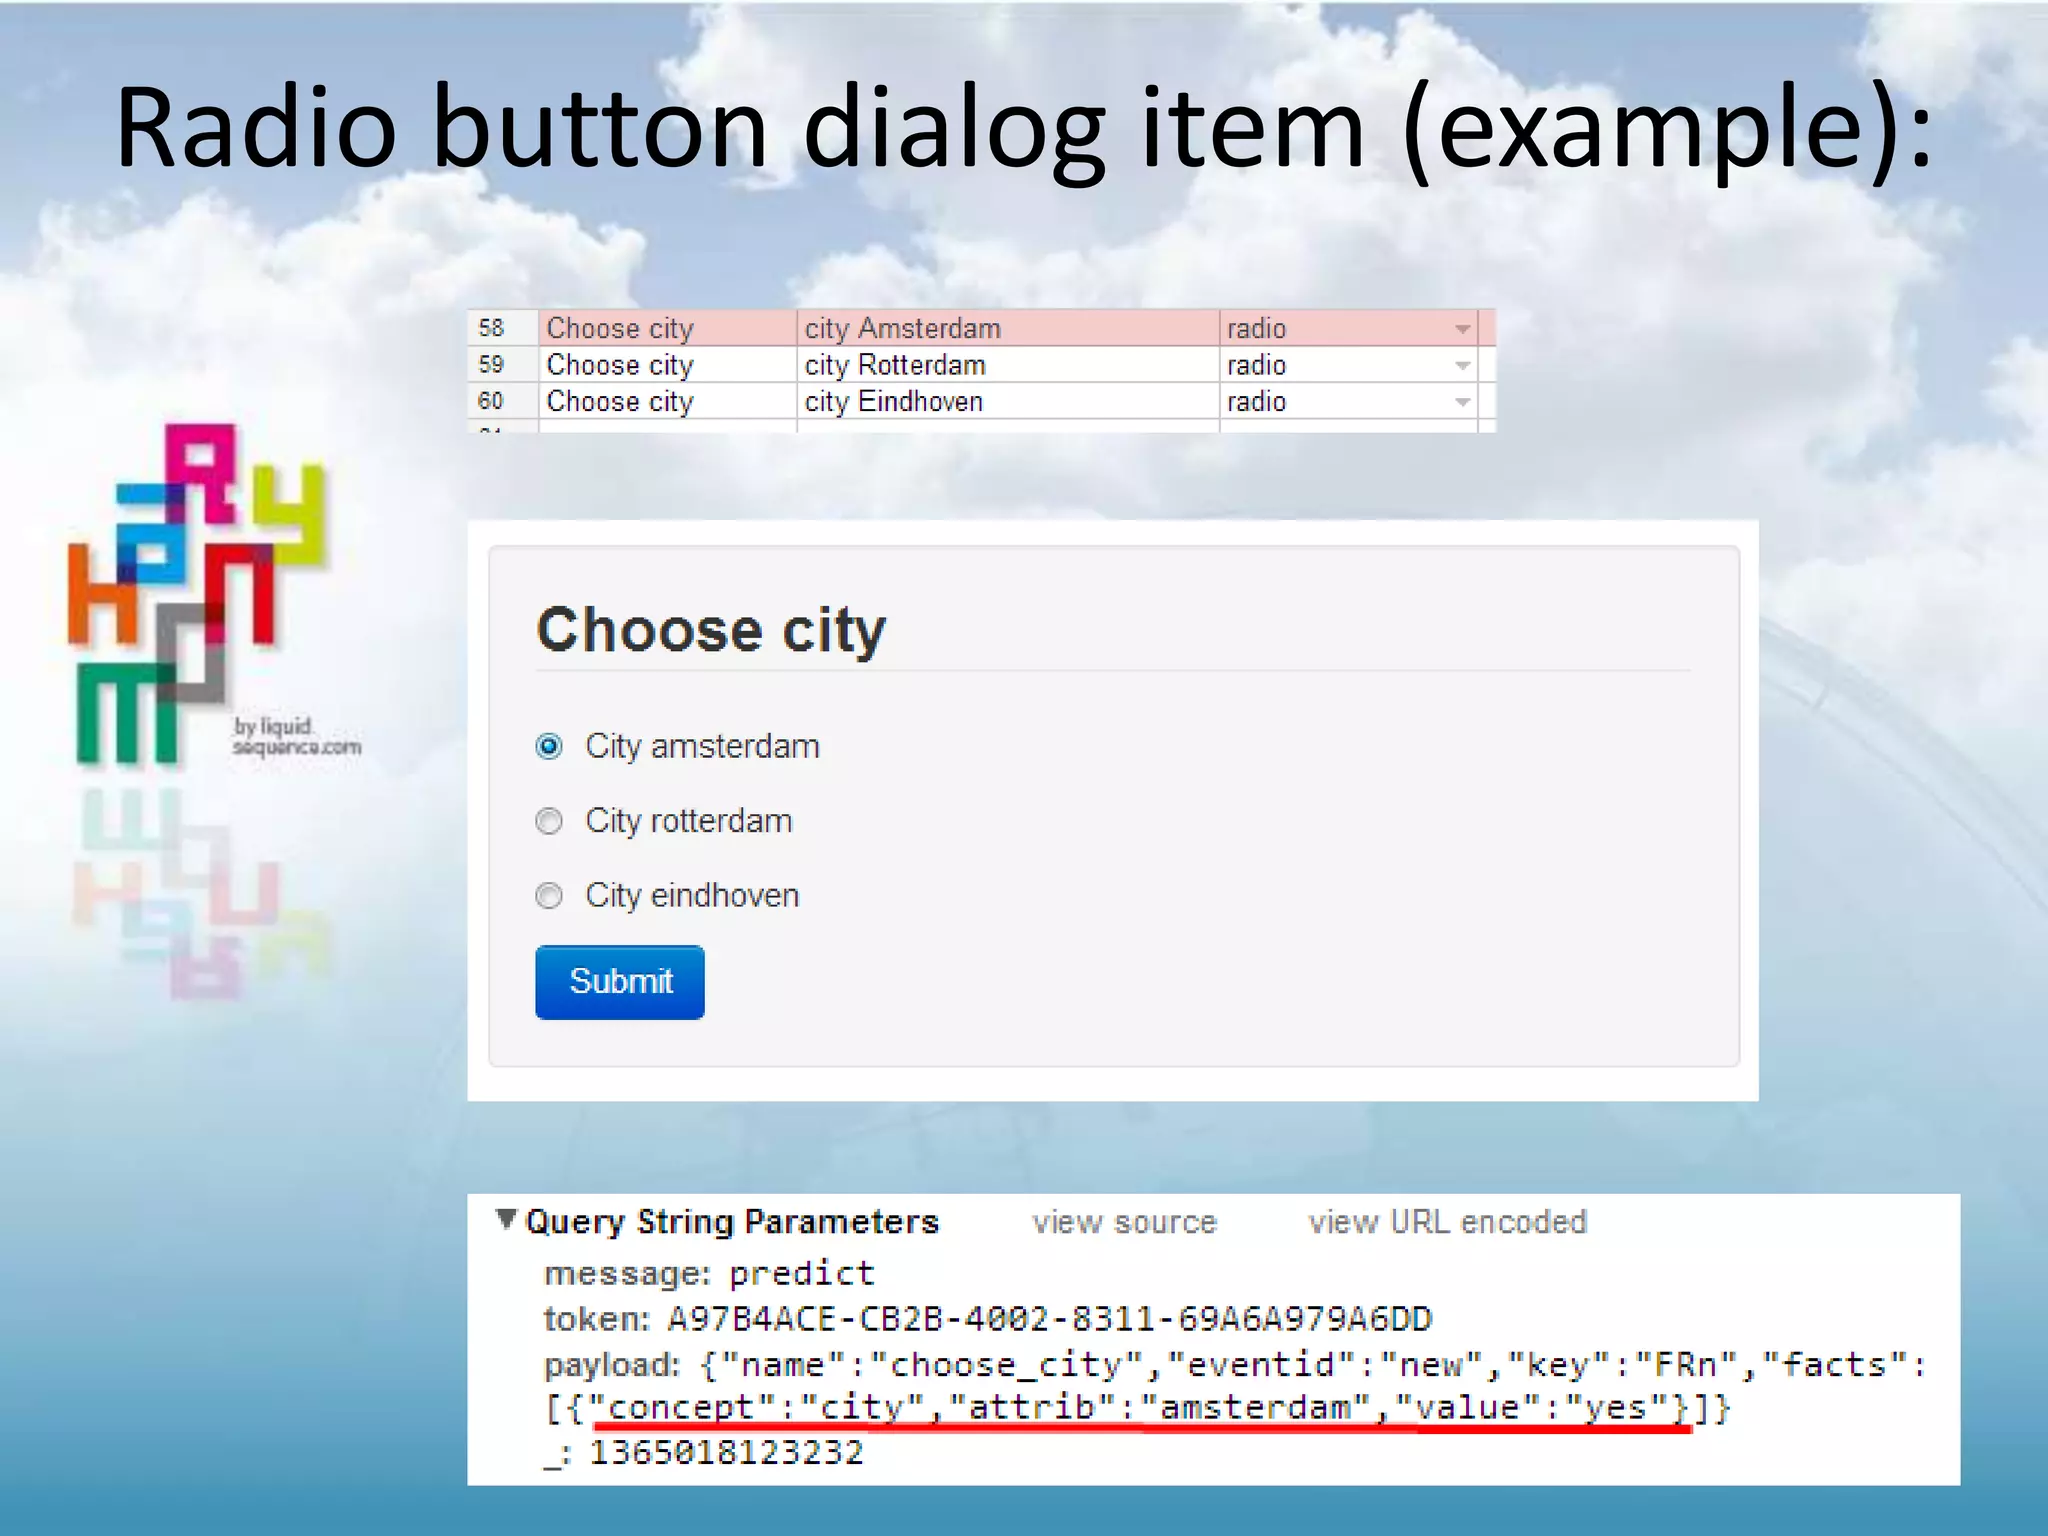Click the view source link

[1124, 1222]
